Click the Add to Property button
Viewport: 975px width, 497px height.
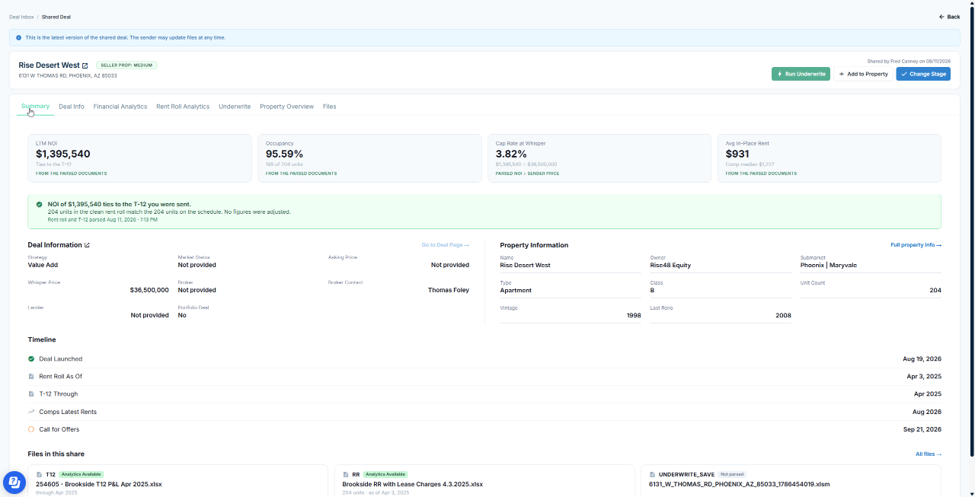point(863,74)
